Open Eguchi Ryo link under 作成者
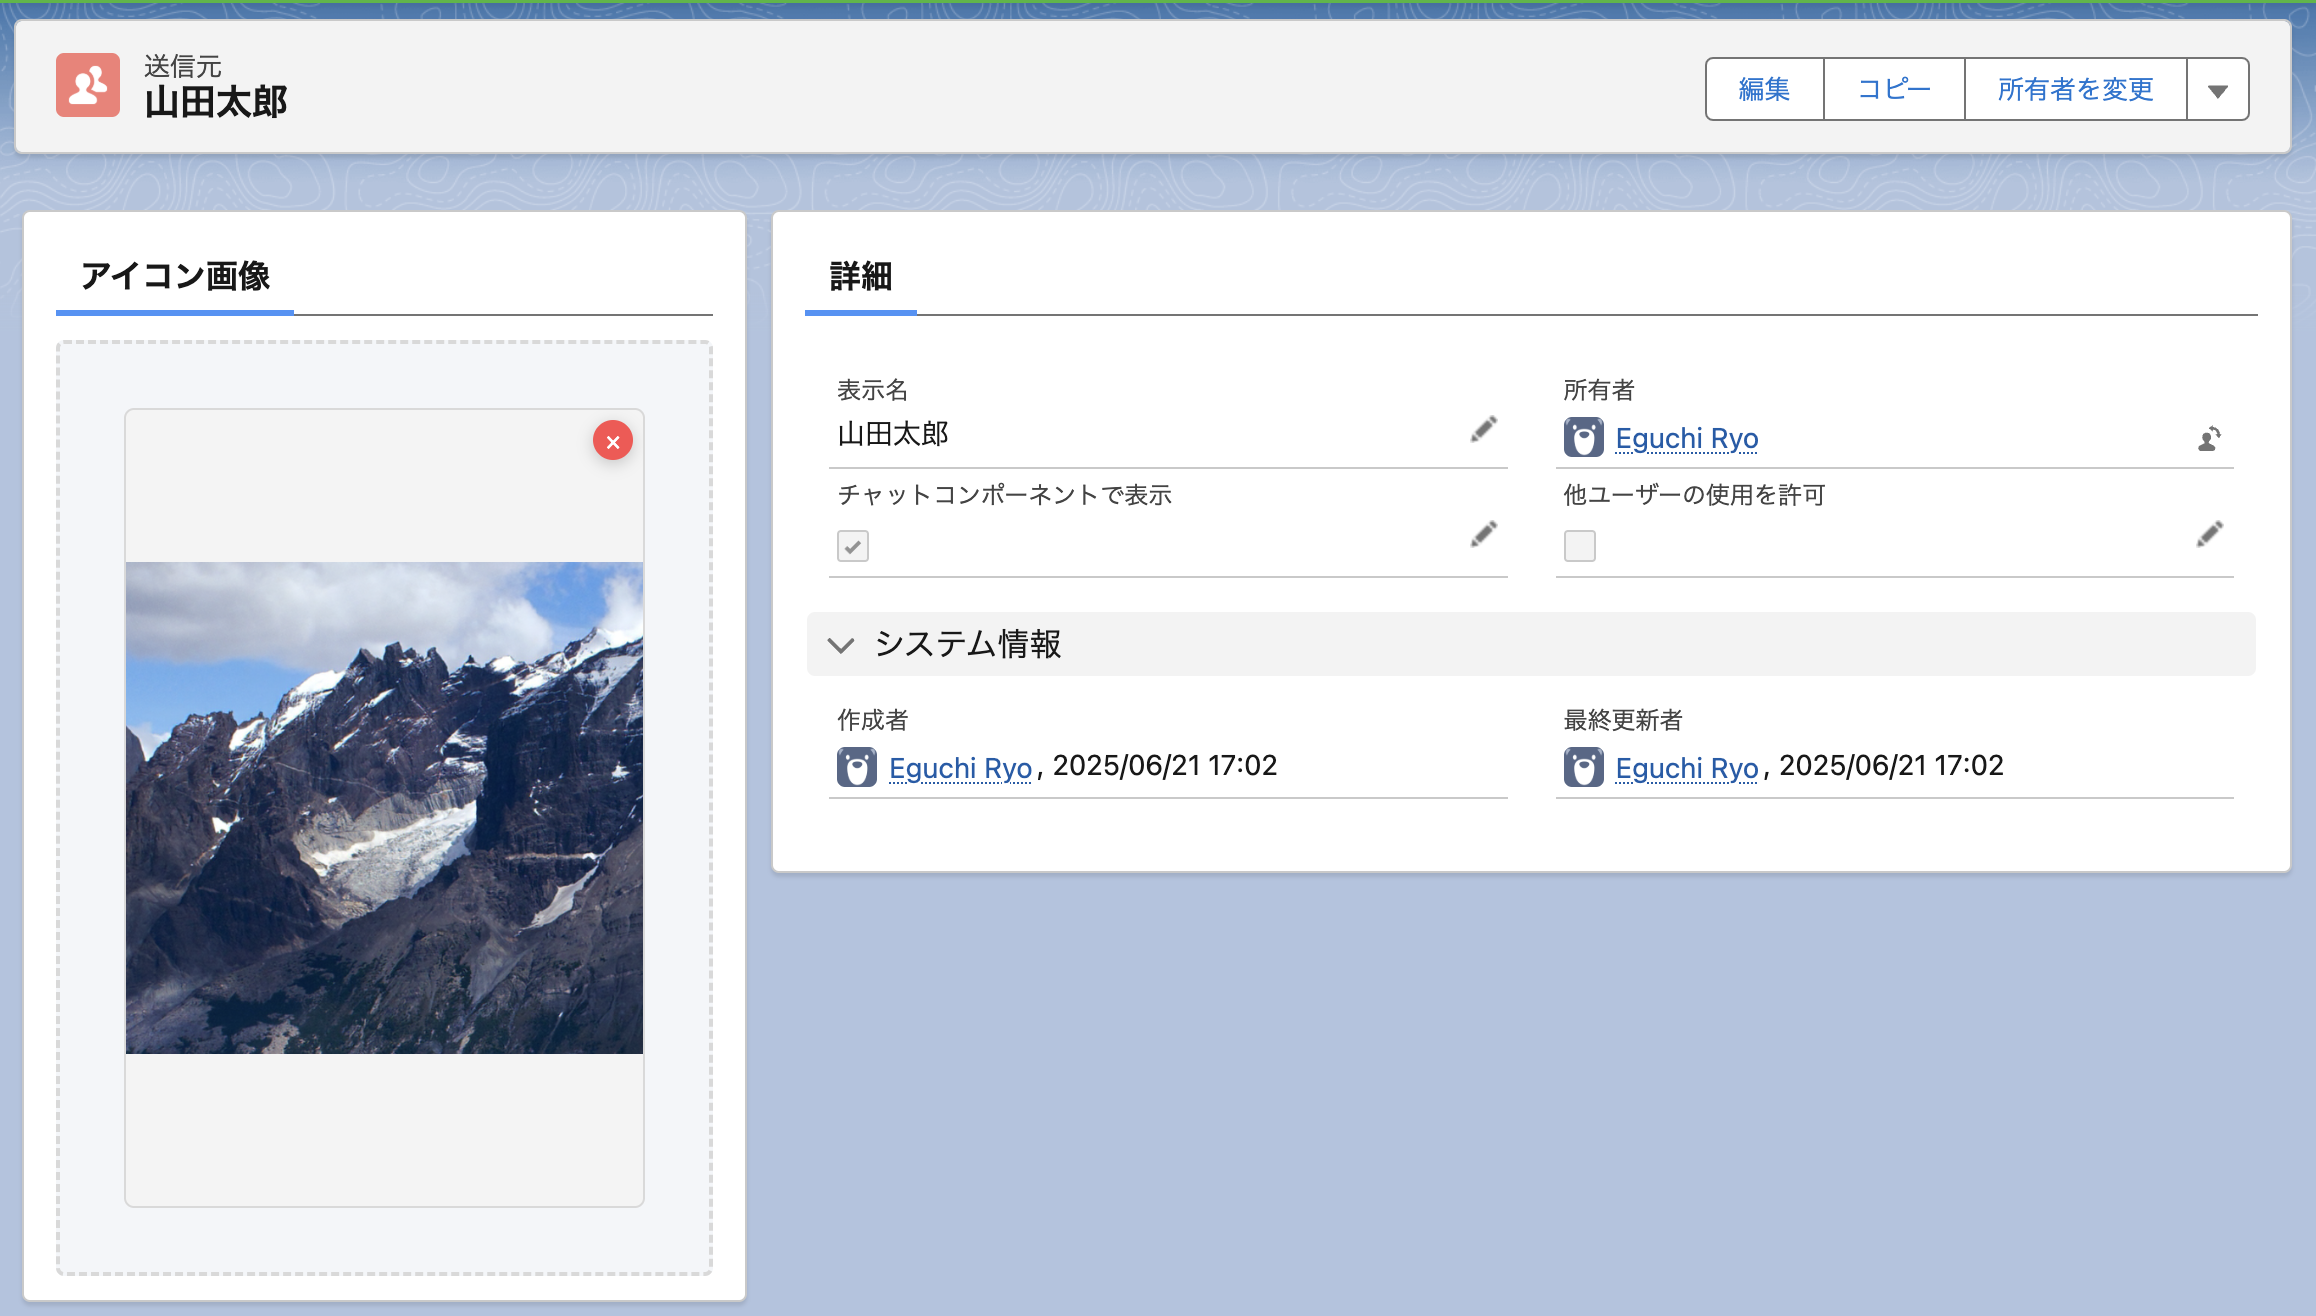The height and width of the screenshot is (1316, 2316). click(960, 768)
